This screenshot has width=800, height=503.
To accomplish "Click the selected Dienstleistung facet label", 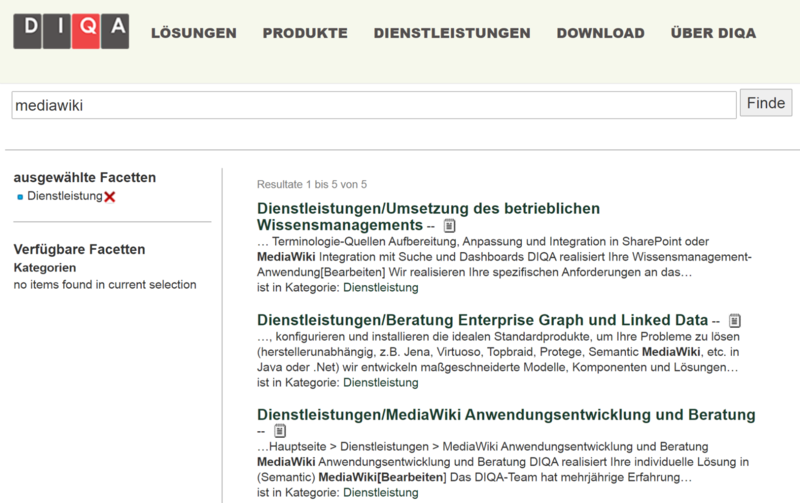I will click(x=64, y=196).
